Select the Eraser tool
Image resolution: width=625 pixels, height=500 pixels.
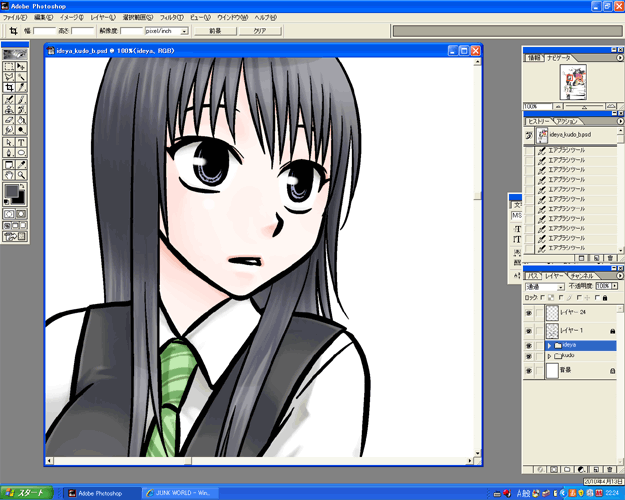9,120
